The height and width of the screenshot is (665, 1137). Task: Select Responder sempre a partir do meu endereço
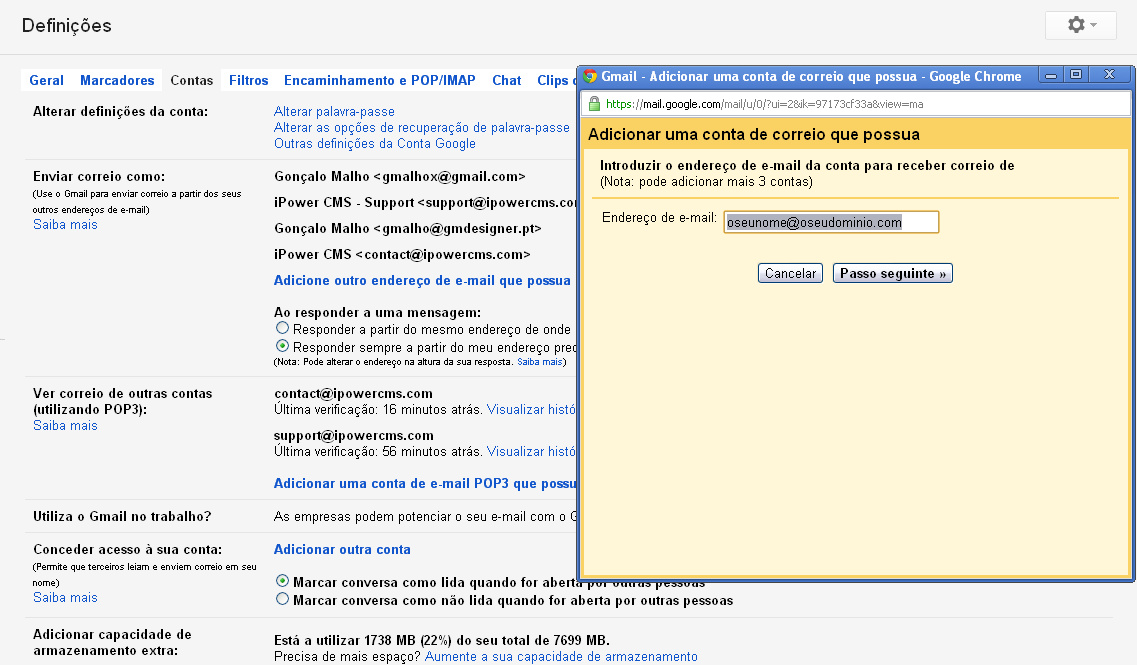pos(282,346)
